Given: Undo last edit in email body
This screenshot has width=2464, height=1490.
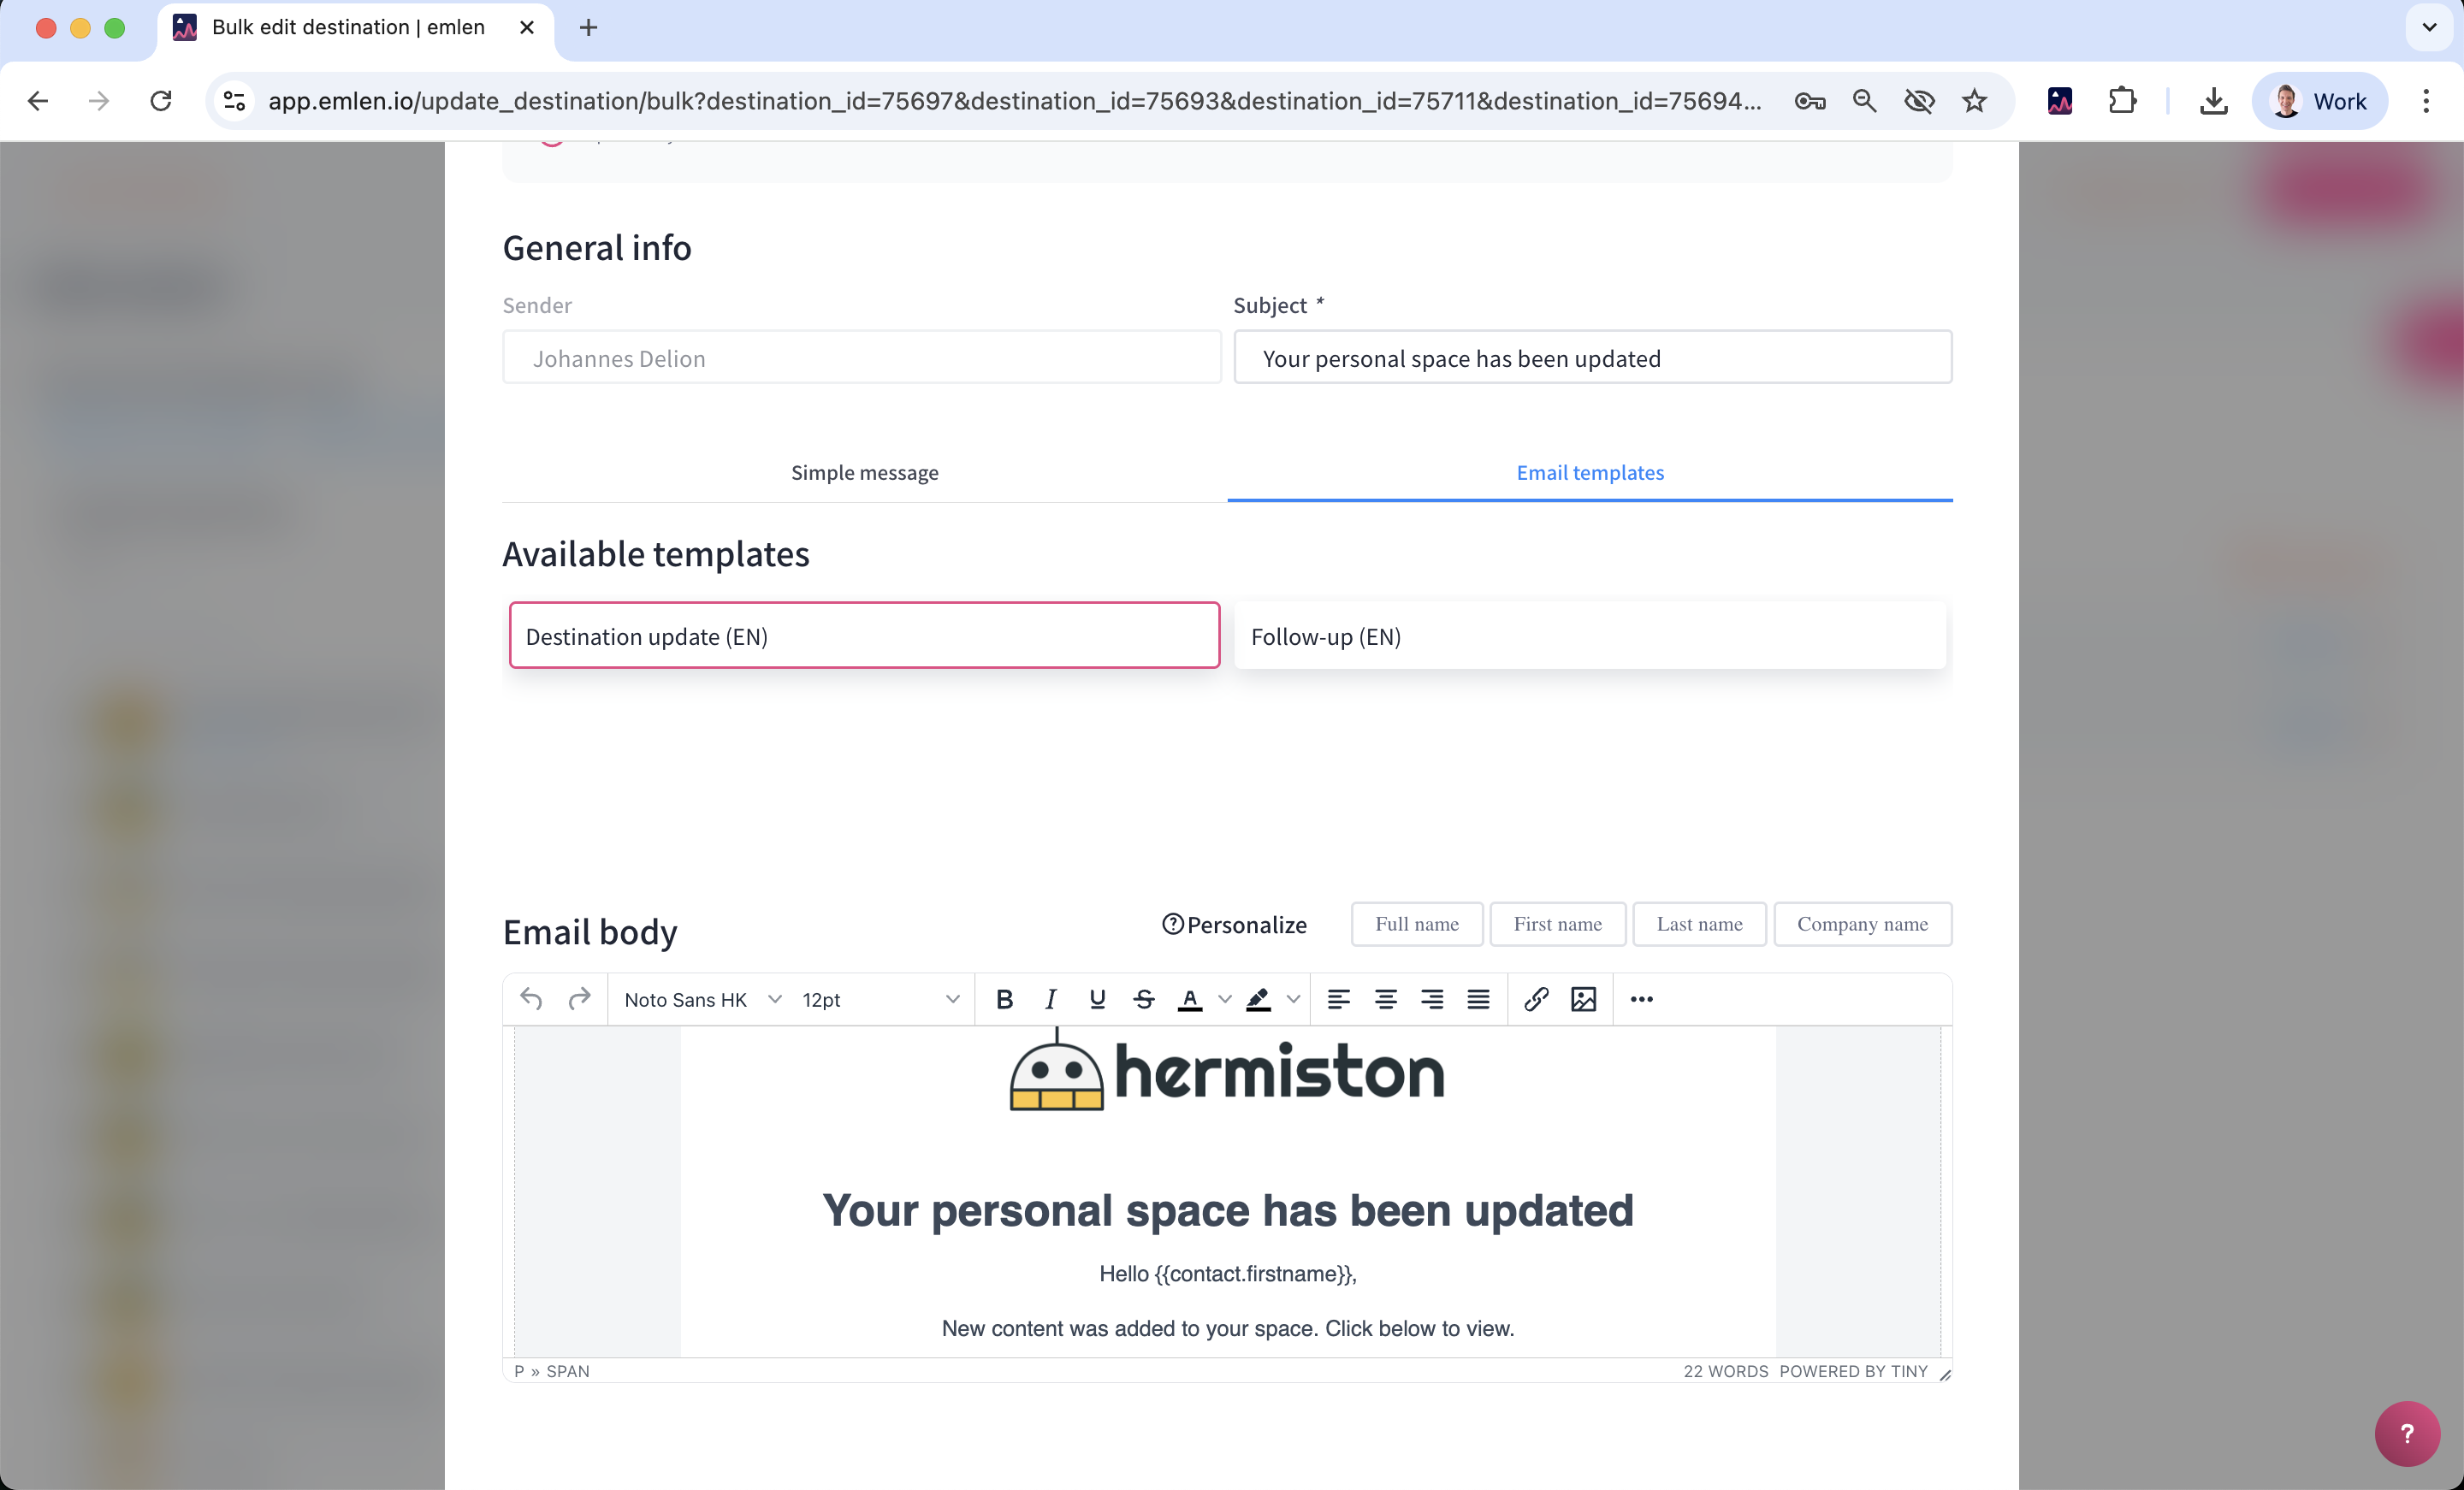Looking at the screenshot, I should (x=531, y=999).
